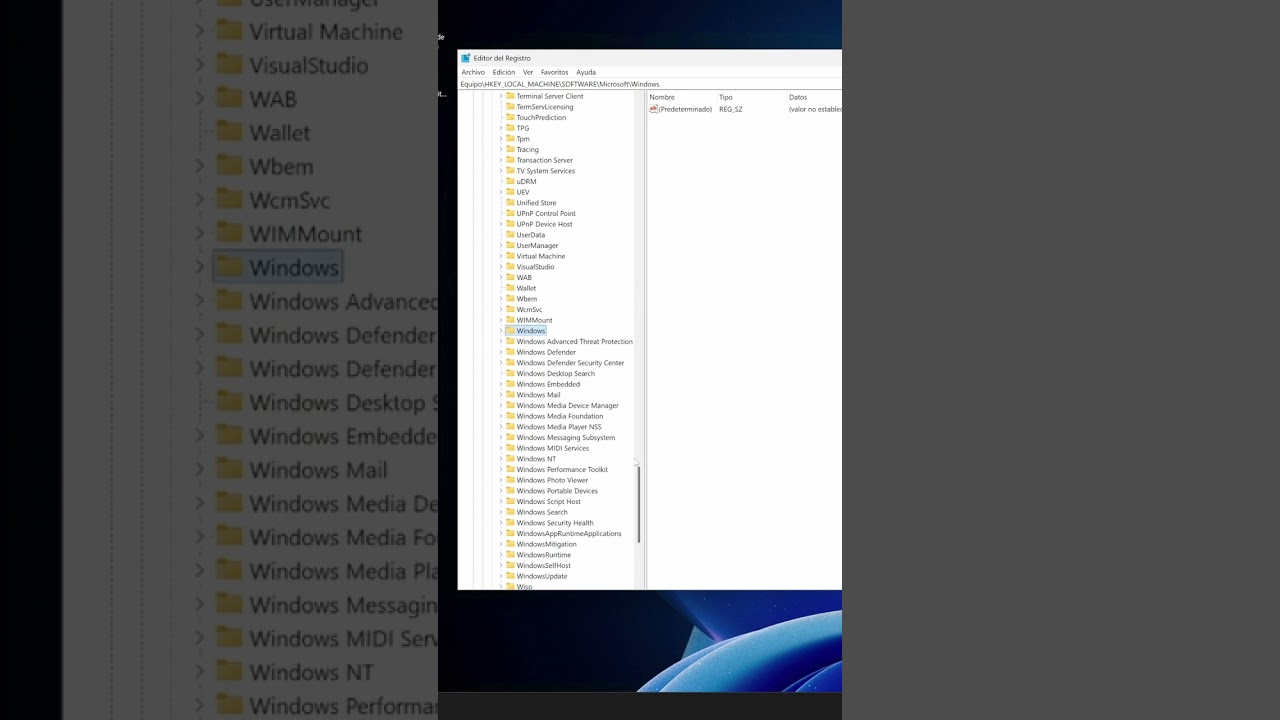Click the TermServLicensing folder icon

pyautogui.click(x=510, y=107)
